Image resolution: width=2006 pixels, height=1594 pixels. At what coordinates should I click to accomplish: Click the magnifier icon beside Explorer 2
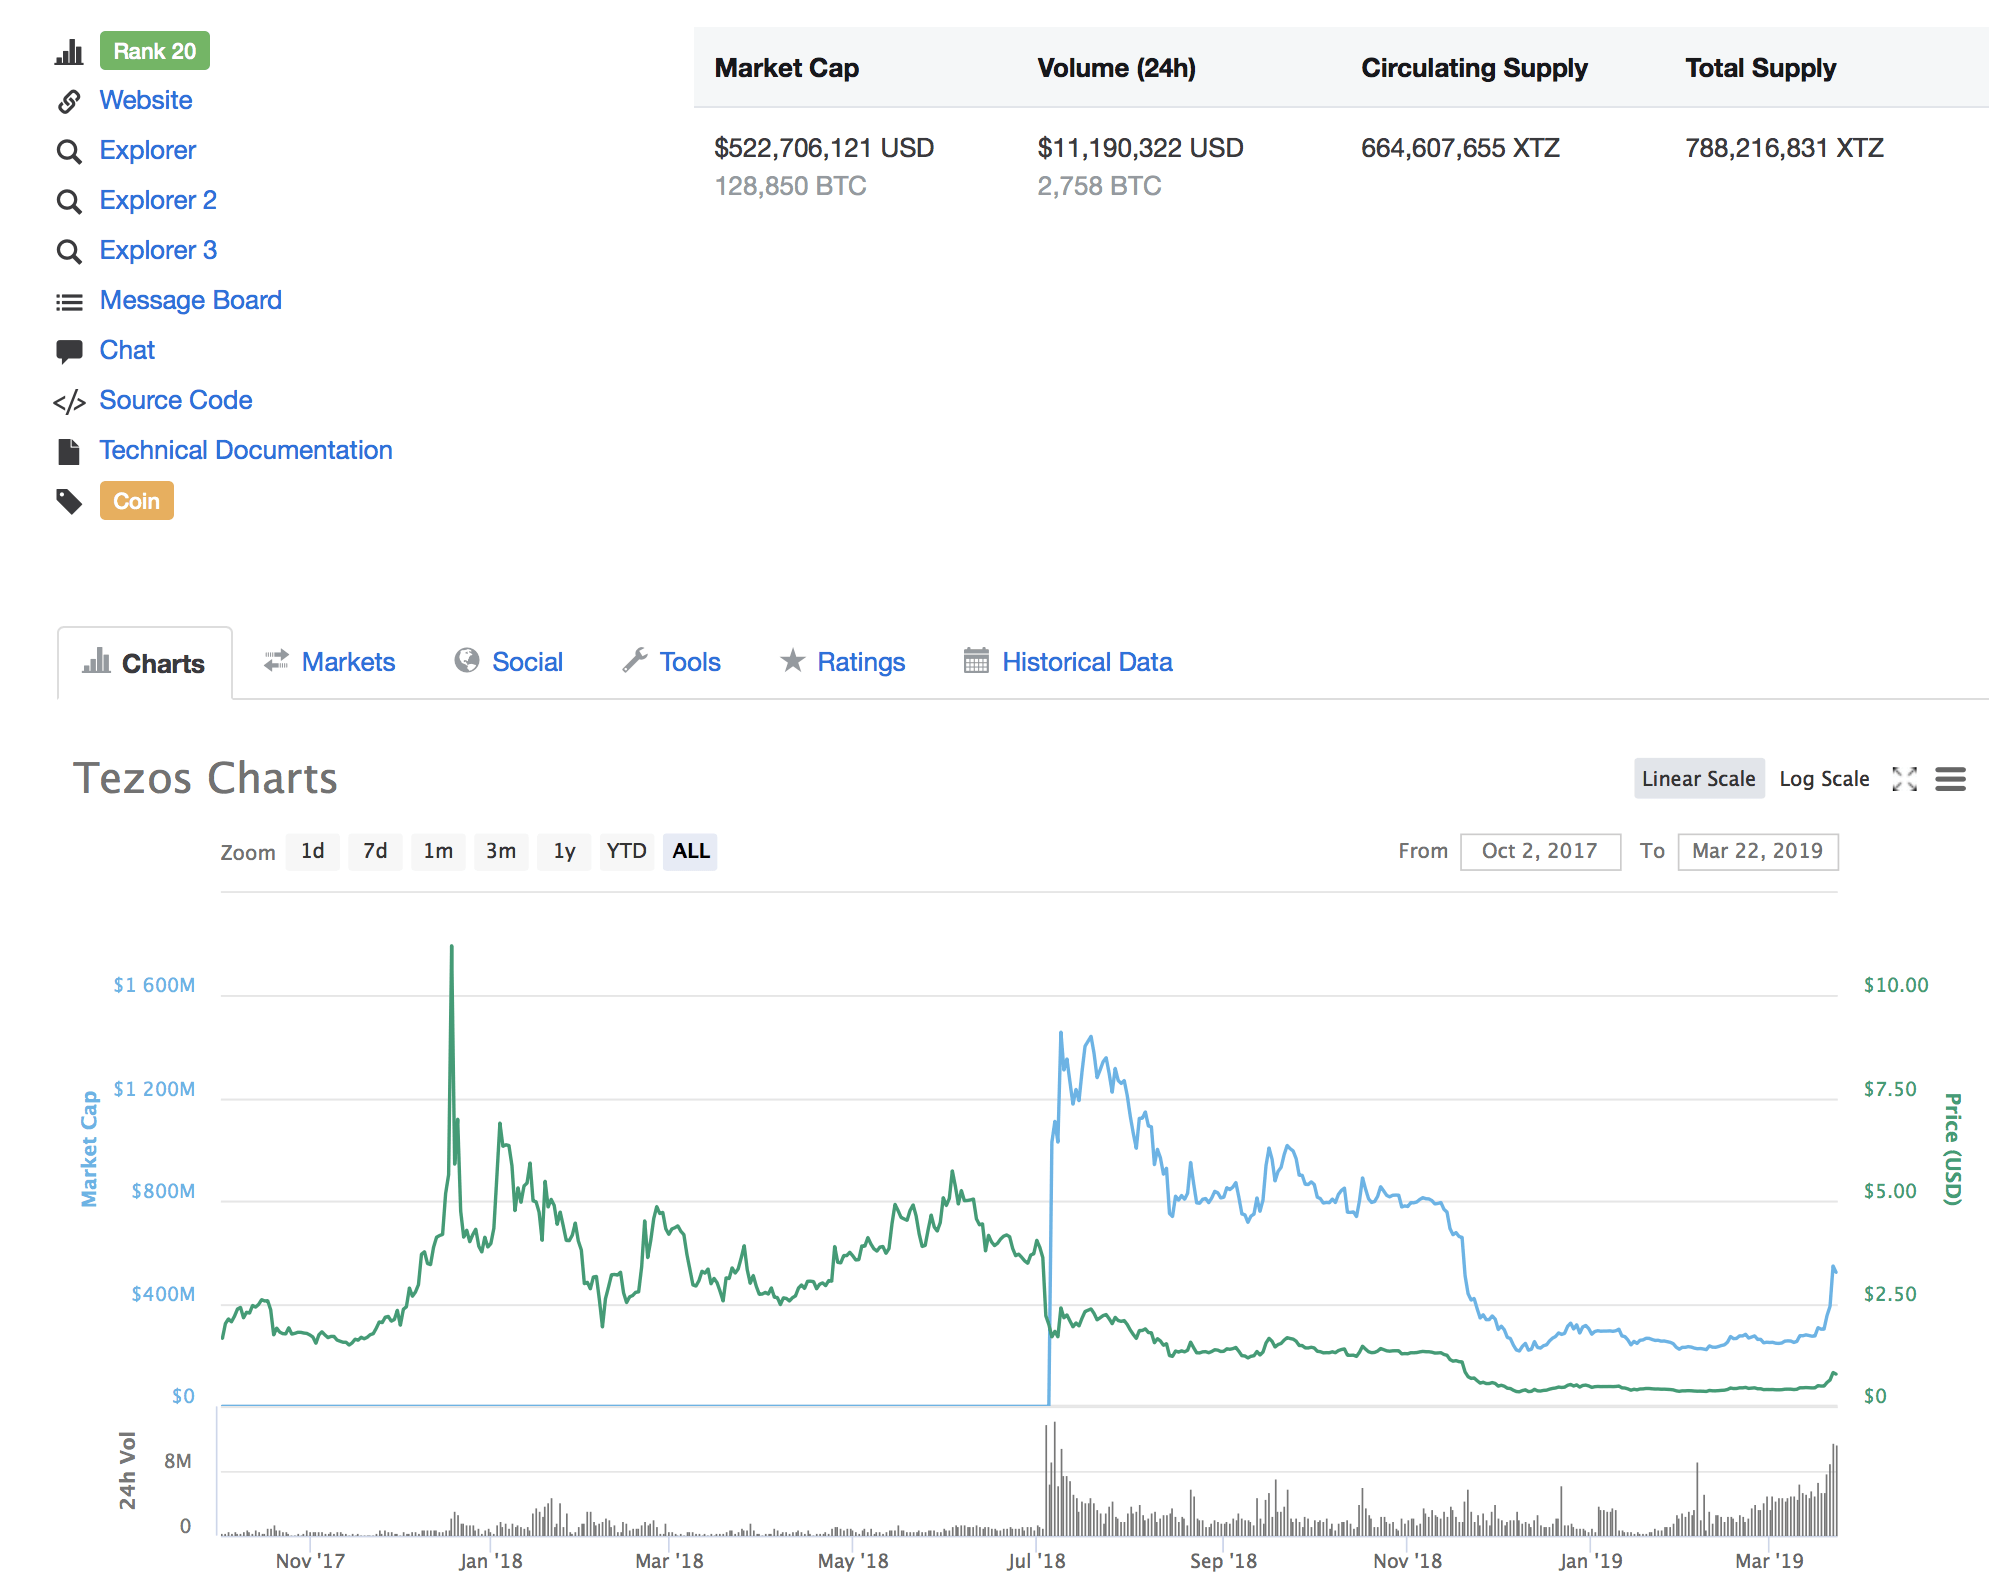(x=69, y=201)
